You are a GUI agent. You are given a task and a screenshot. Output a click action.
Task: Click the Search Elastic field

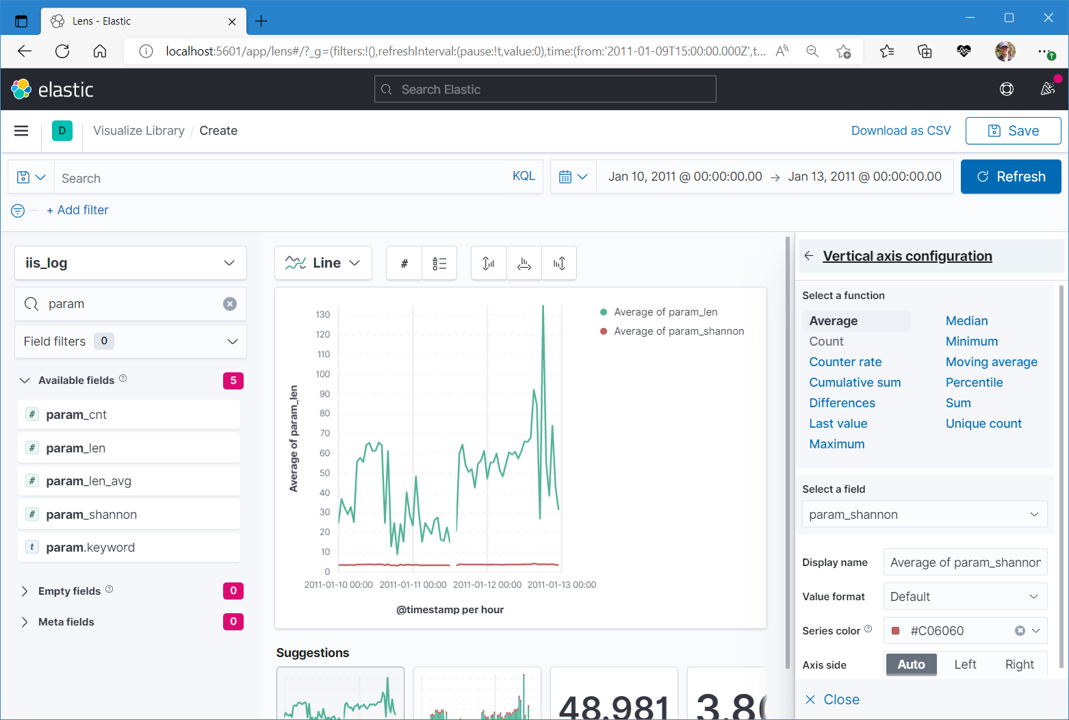pos(545,89)
